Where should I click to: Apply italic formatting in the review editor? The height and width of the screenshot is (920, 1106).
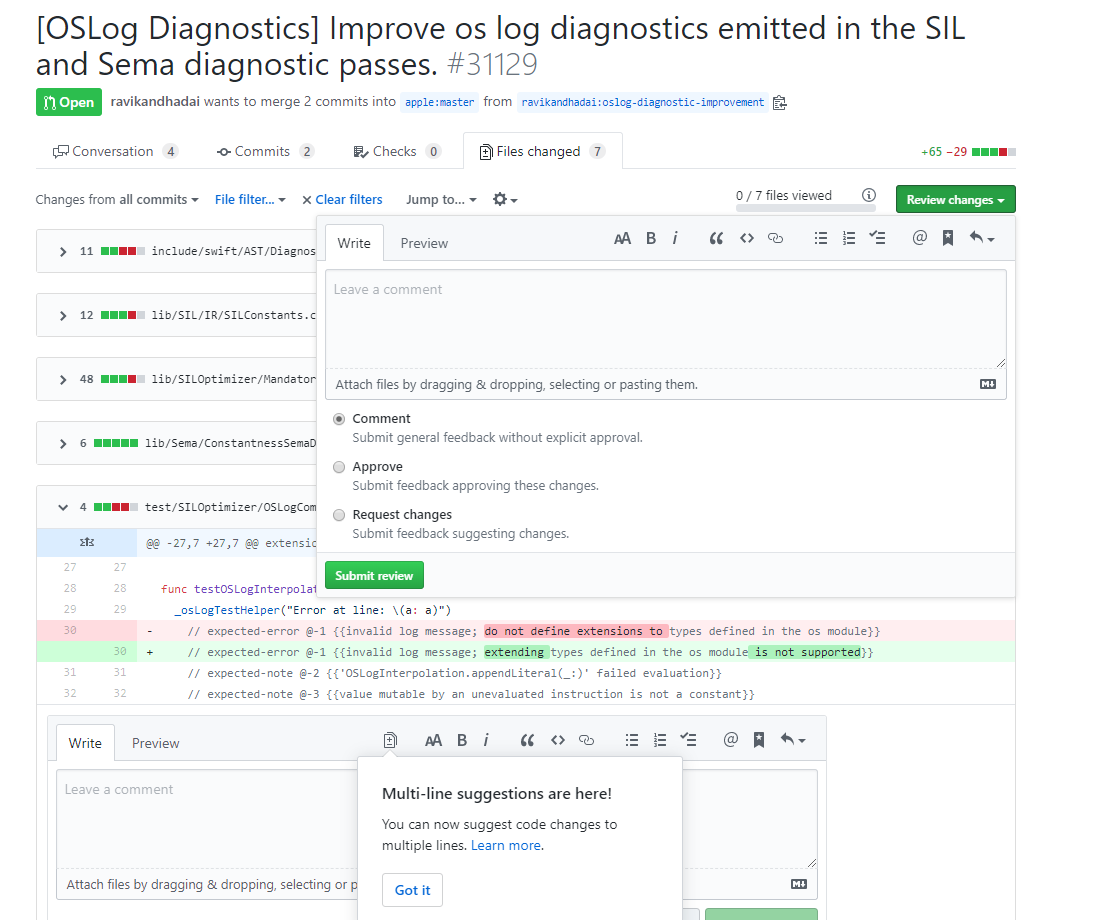[675, 238]
